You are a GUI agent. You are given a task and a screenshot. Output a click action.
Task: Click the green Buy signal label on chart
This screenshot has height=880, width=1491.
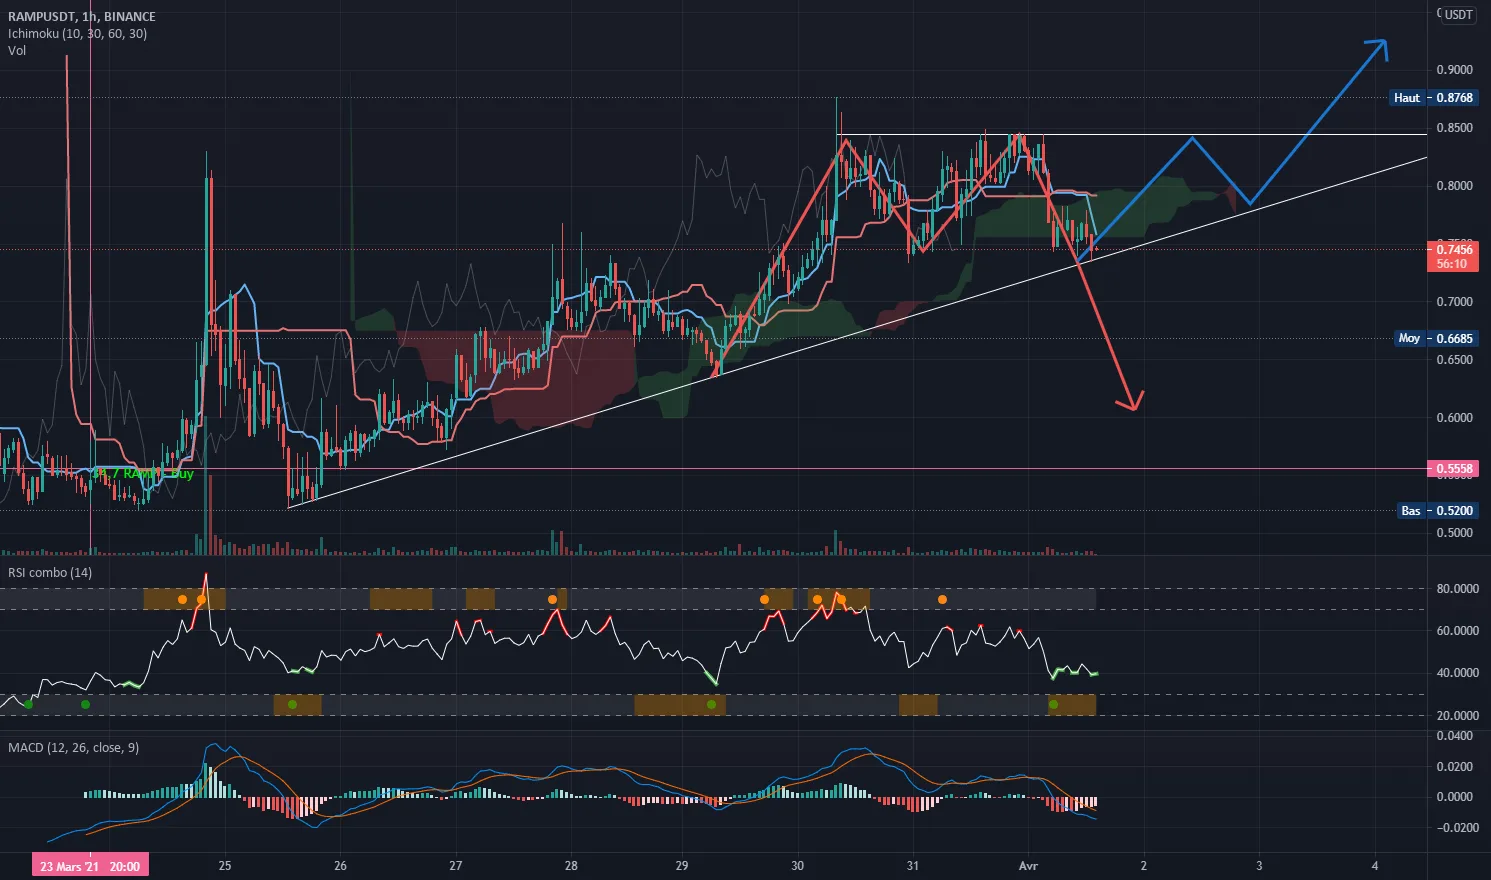click(144, 474)
